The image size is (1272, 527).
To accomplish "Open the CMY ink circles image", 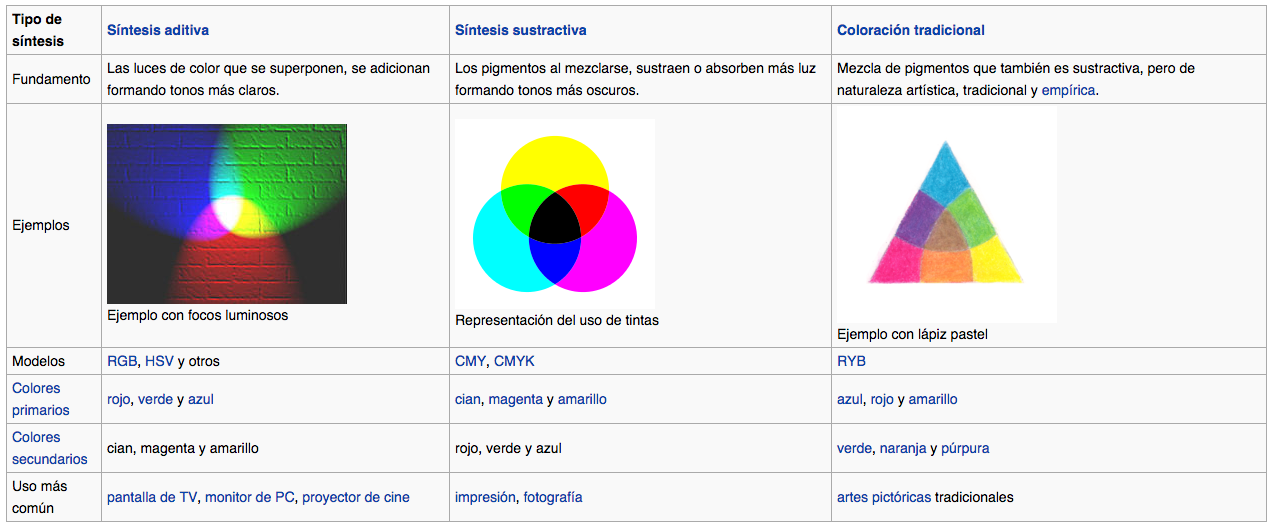I will [x=555, y=212].
